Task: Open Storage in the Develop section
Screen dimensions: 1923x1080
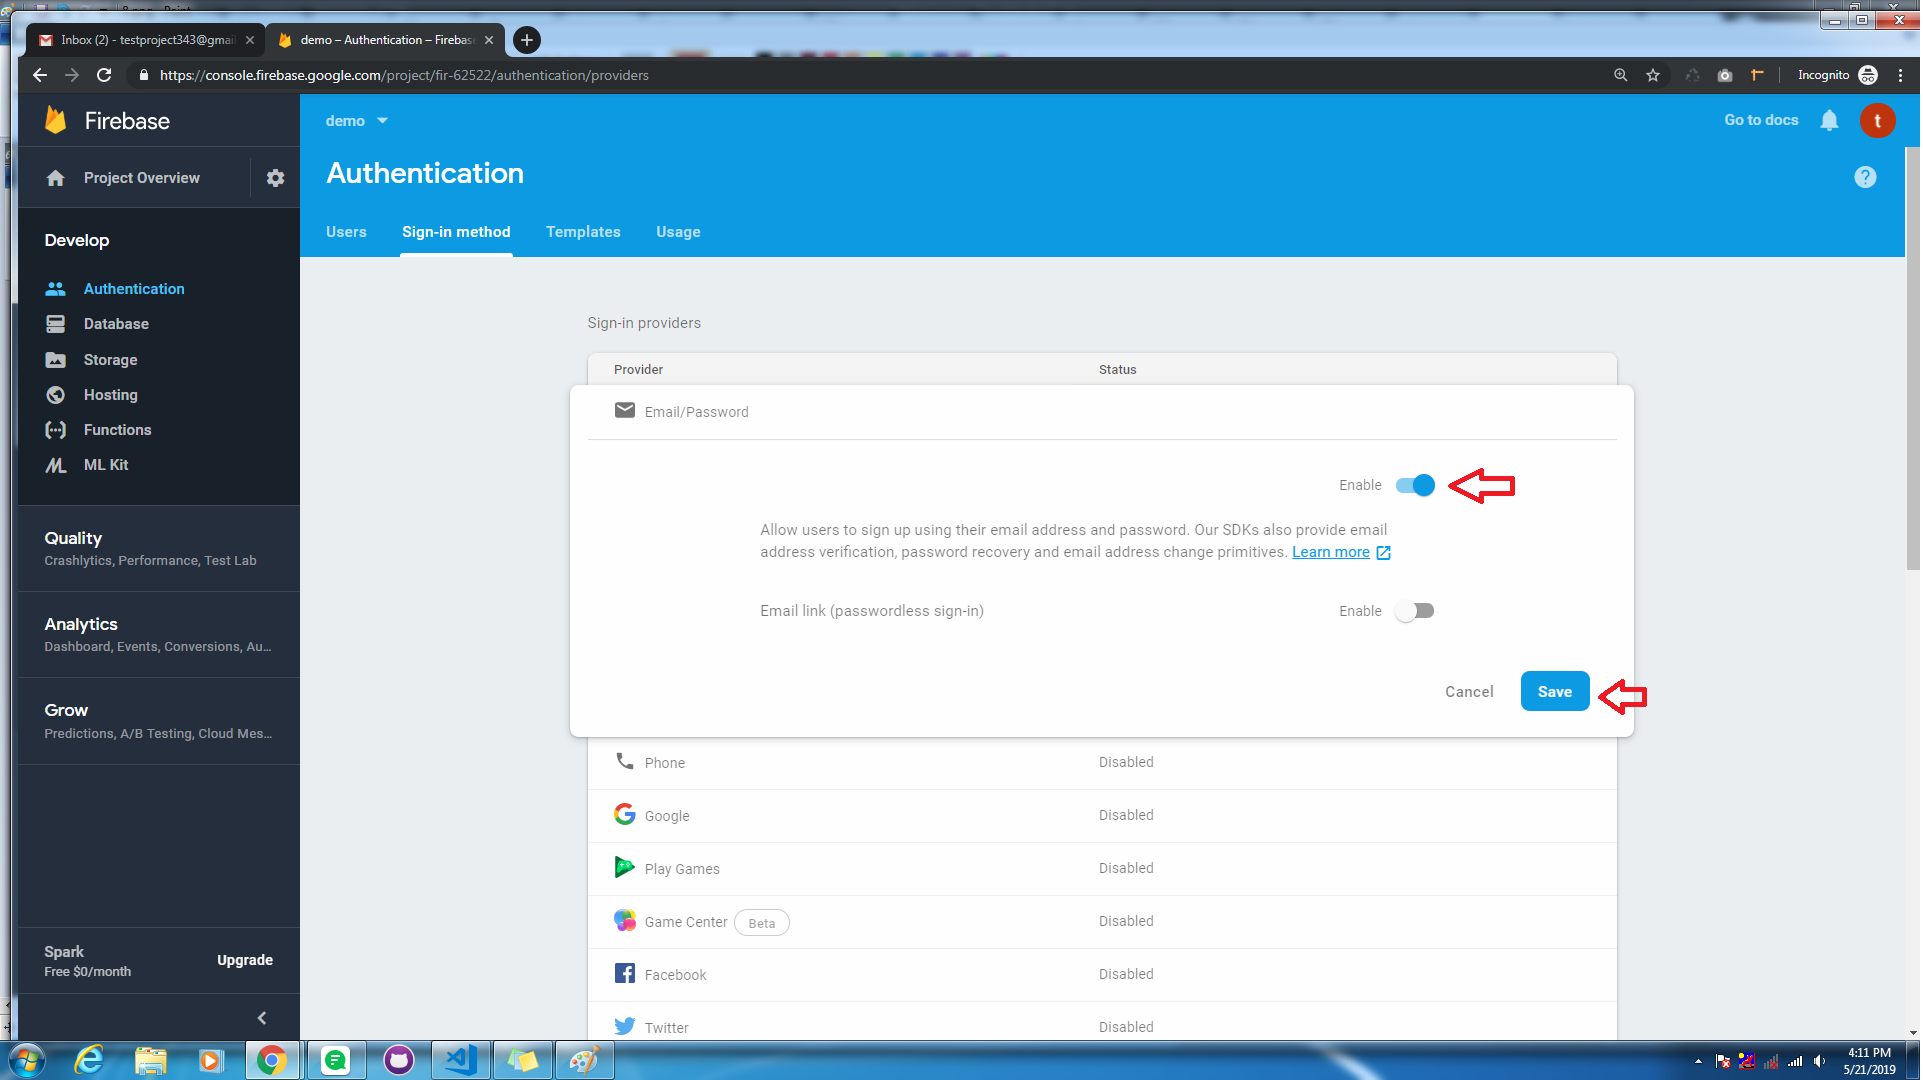Action: [110, 360]
